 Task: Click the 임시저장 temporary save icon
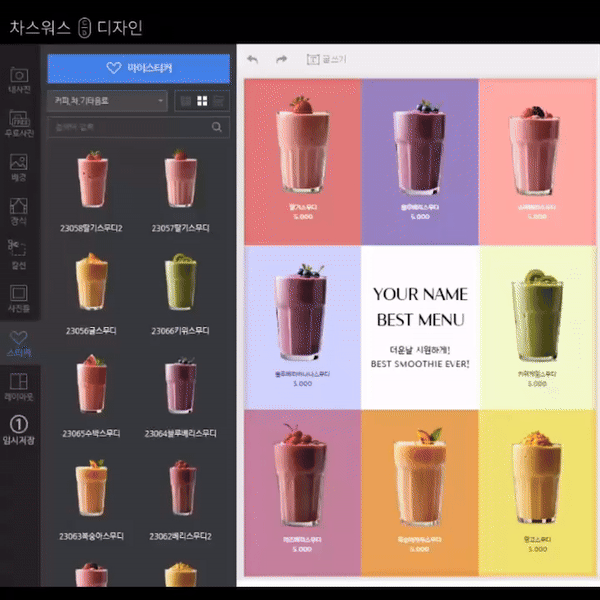19,430
